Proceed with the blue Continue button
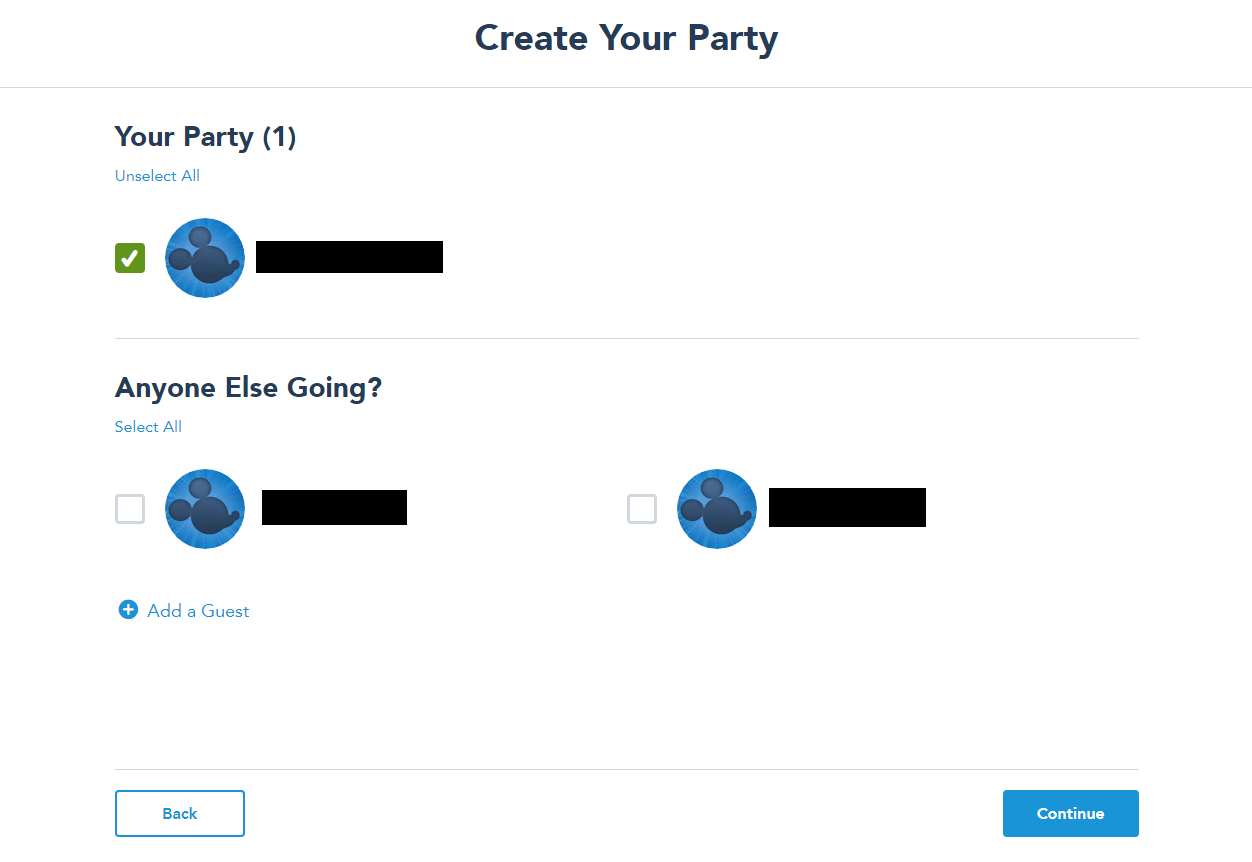 (x=1071, y=813)
